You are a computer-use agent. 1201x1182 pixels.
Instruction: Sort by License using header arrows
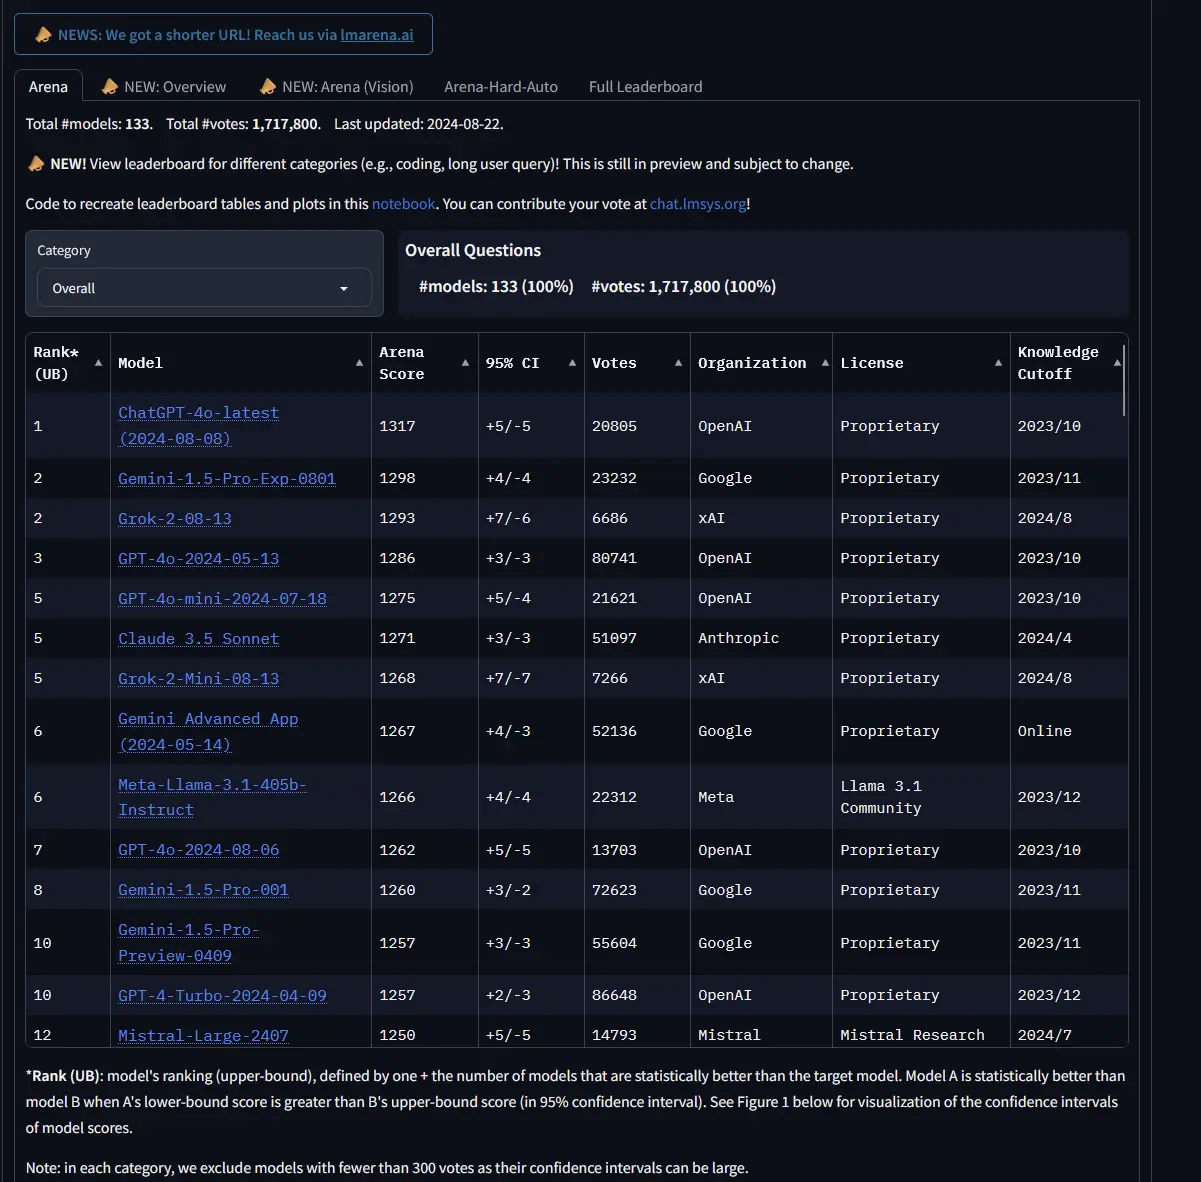click(x=998, y=363)
